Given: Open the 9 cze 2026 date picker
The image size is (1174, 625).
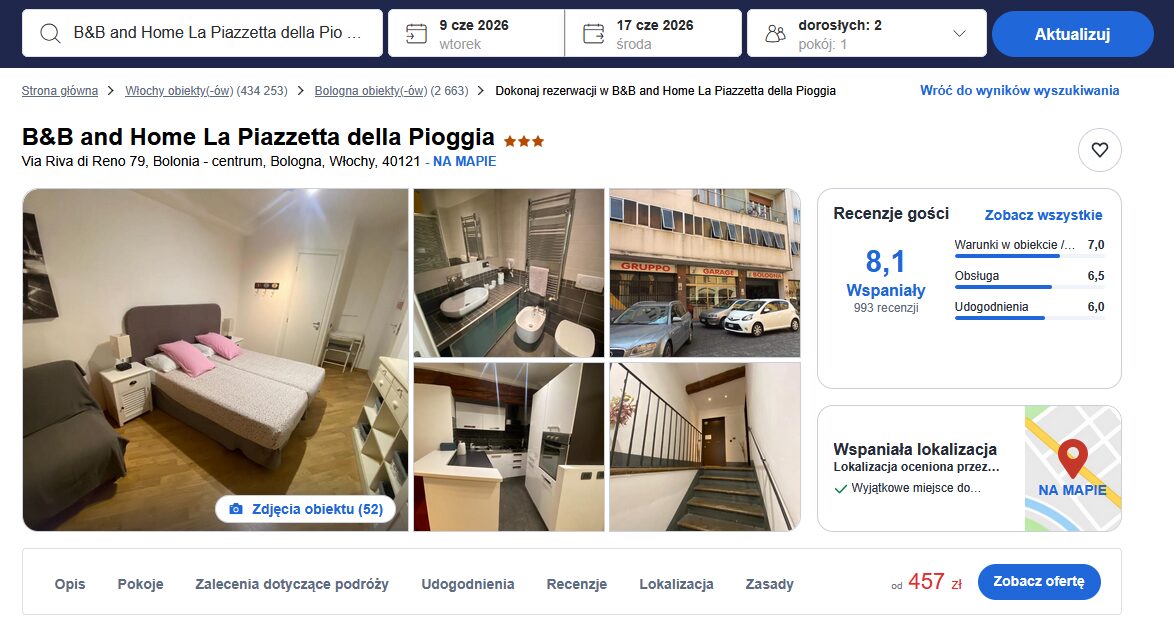Looking at the screenshot, I should tap(476, 33).
